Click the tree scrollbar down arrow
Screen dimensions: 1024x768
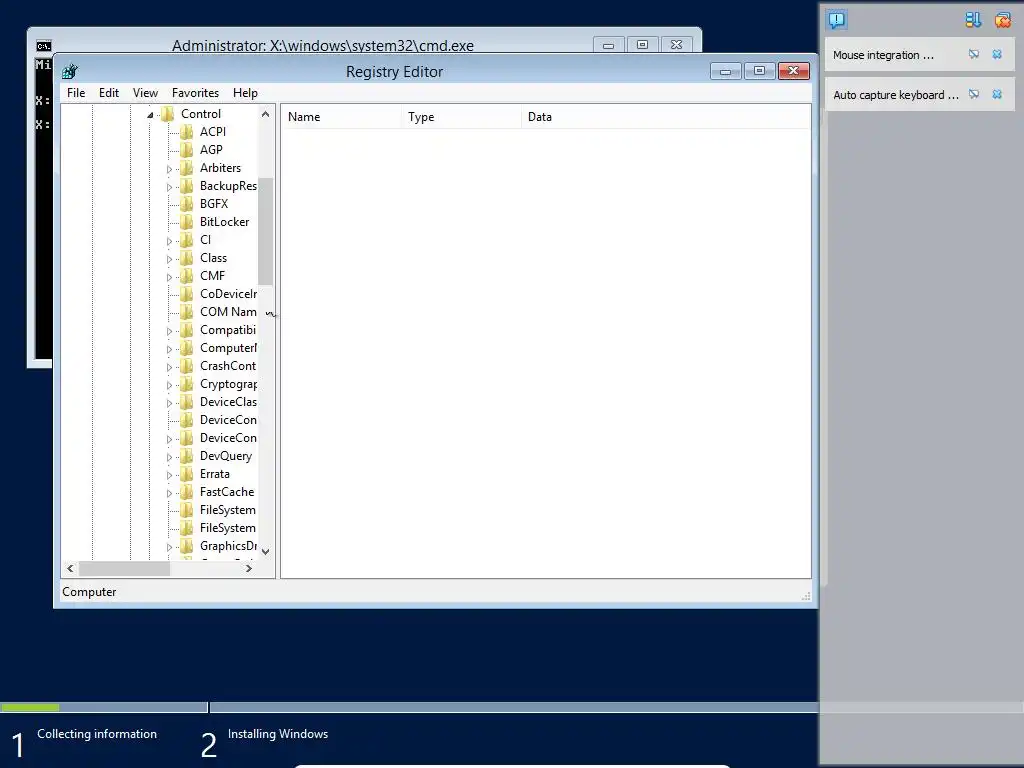(265, 552)
